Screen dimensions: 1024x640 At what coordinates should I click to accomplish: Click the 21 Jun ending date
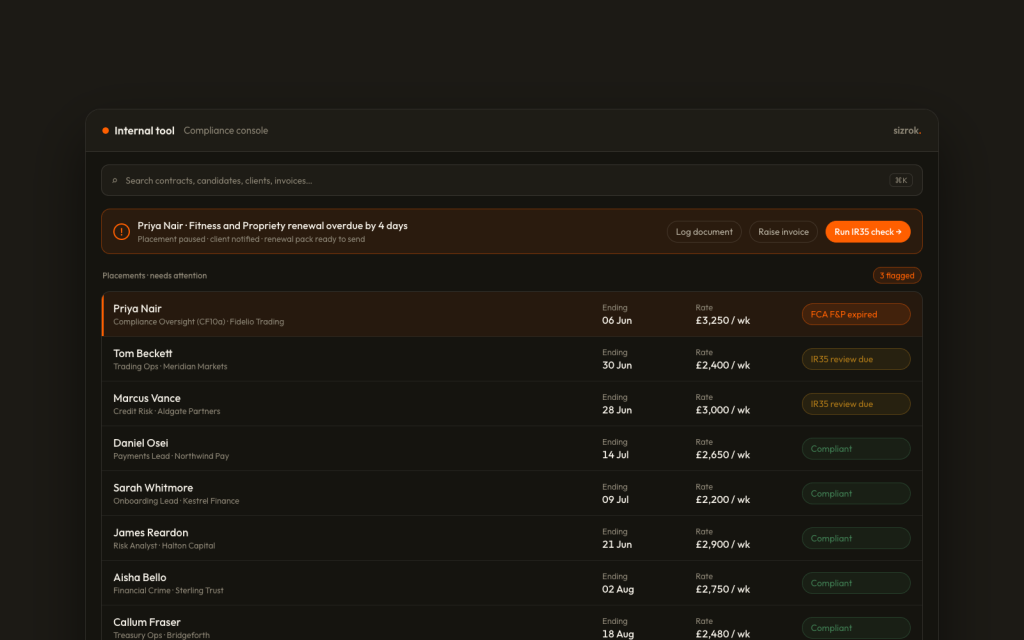616,545
